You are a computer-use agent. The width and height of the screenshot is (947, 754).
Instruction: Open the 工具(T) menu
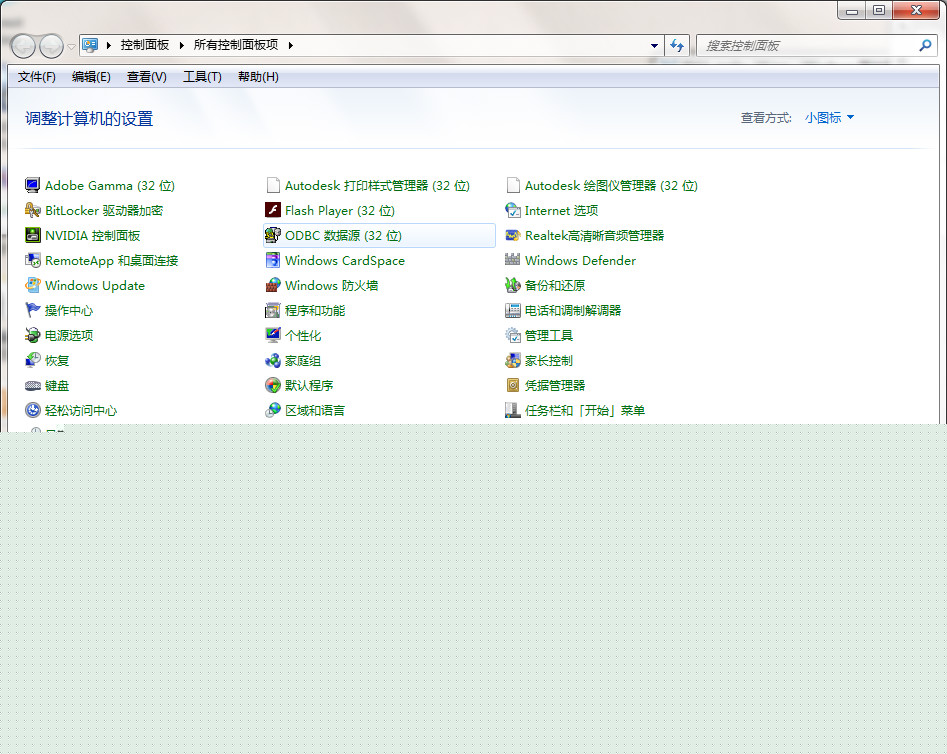[x=202, y=77]
